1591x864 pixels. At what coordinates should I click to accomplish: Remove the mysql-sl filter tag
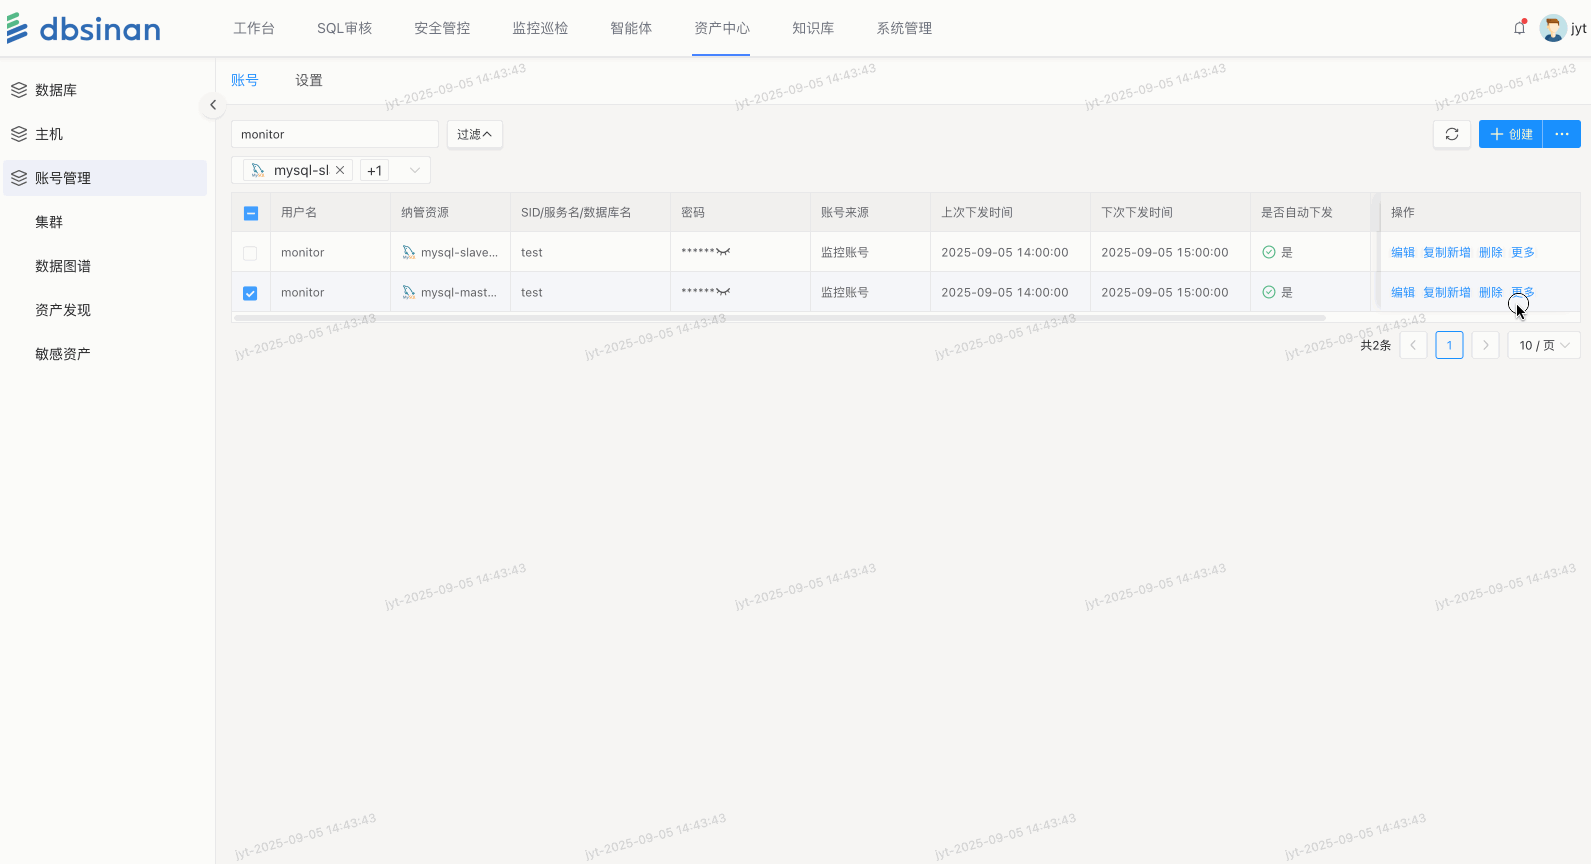tap(340, 170)
